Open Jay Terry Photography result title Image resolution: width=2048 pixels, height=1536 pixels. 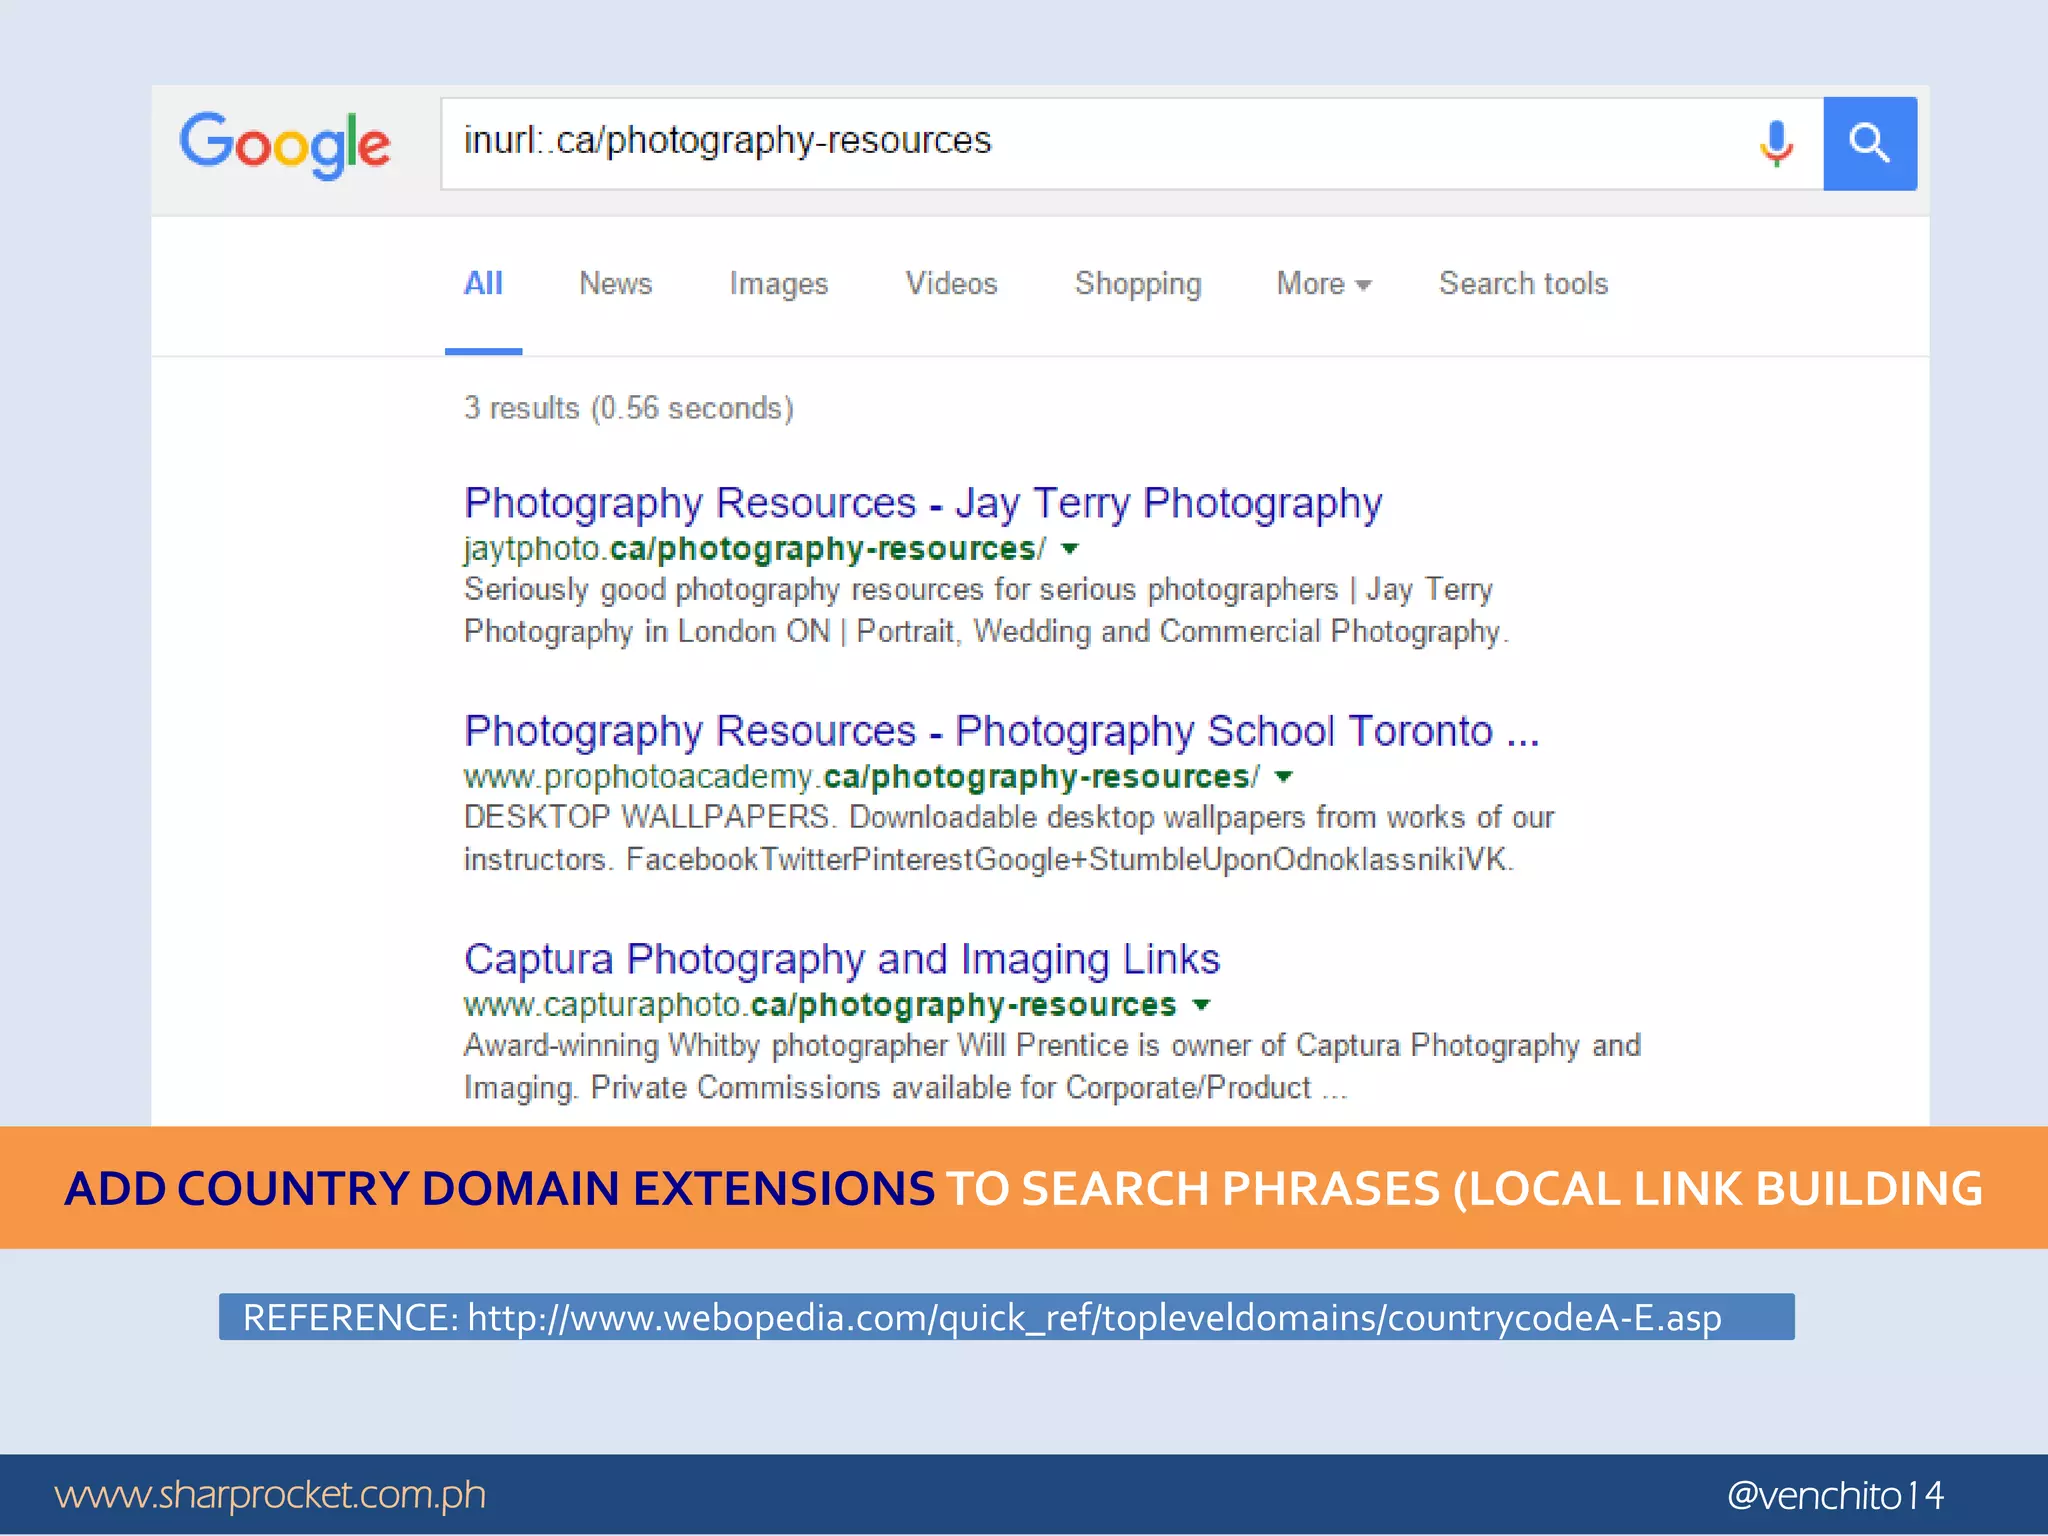pyautogui.click(x=923, y=503)
